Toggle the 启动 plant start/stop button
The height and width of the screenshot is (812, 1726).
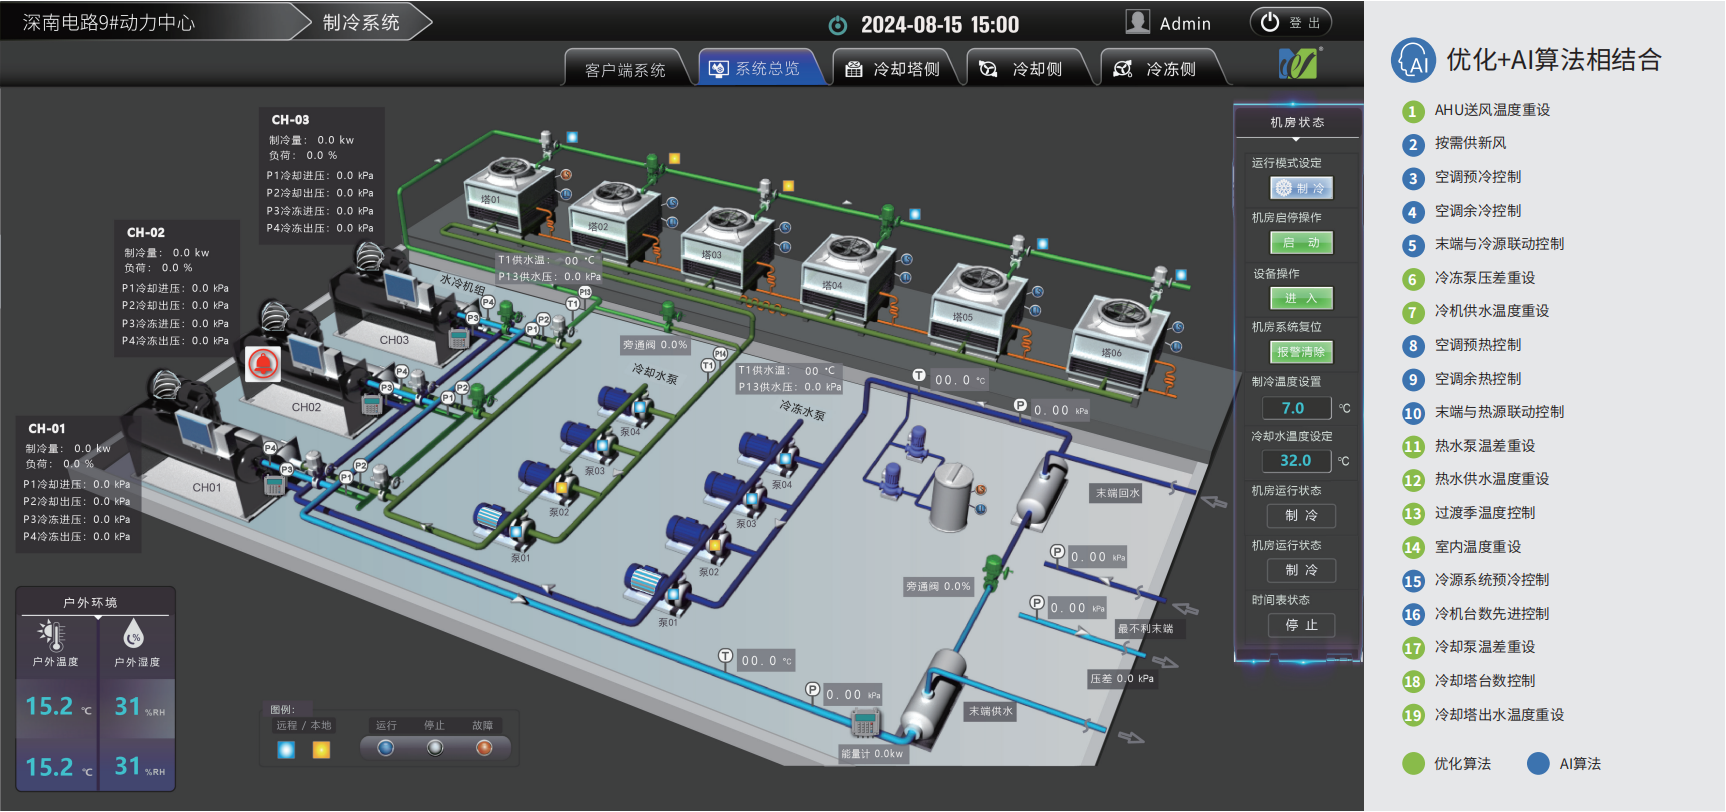tap(1301, 243)
